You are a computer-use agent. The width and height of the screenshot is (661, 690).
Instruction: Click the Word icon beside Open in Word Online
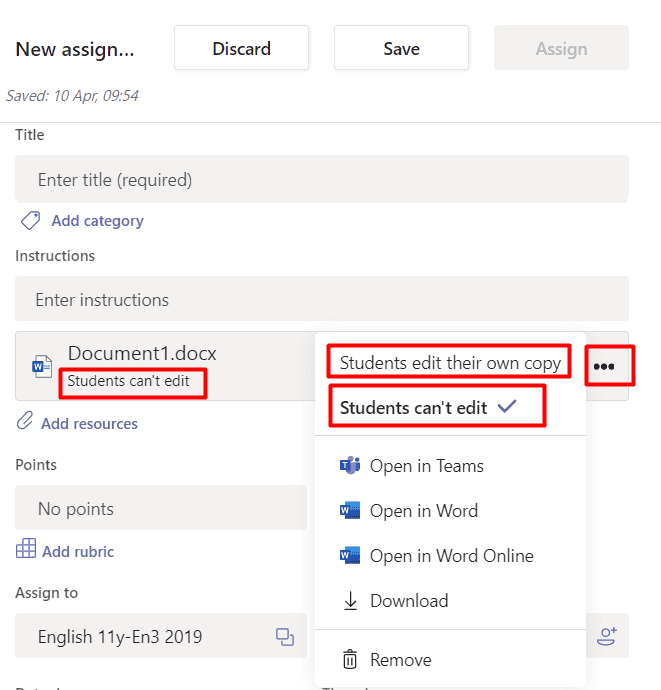(x=350, y=555)
